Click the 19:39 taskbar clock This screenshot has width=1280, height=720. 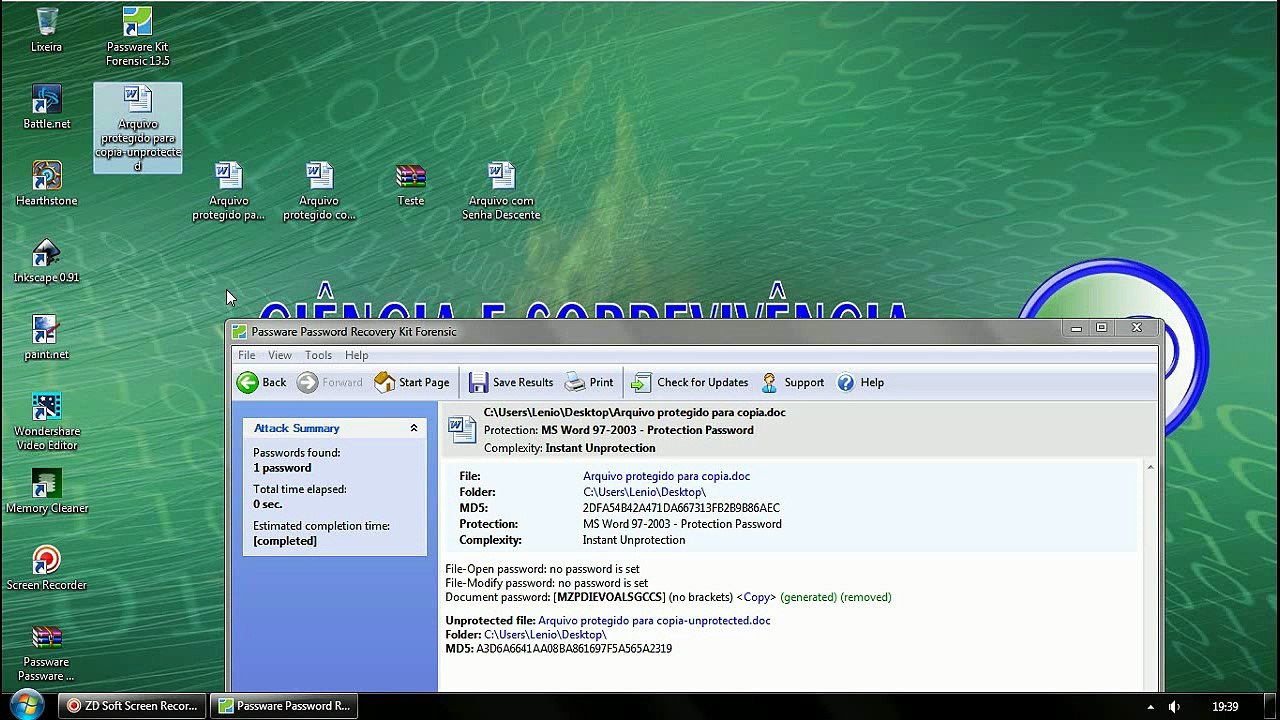1225,707
